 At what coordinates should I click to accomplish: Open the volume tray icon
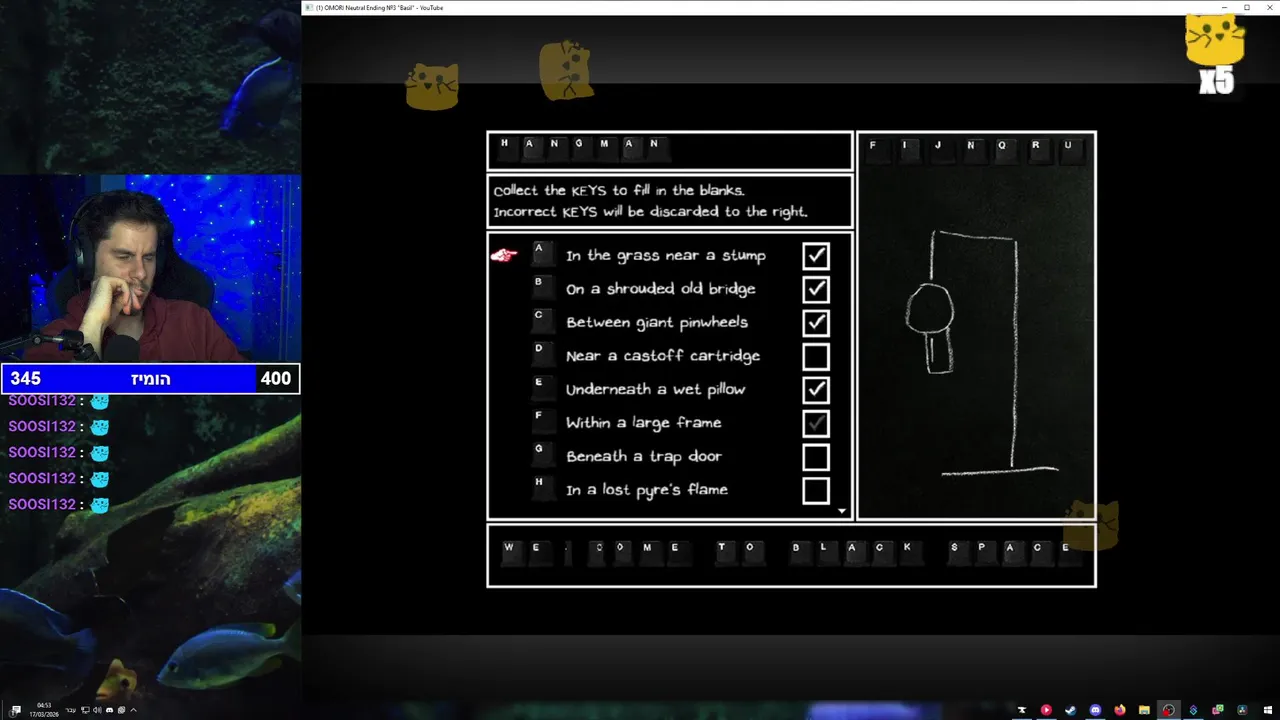point(97,710)
